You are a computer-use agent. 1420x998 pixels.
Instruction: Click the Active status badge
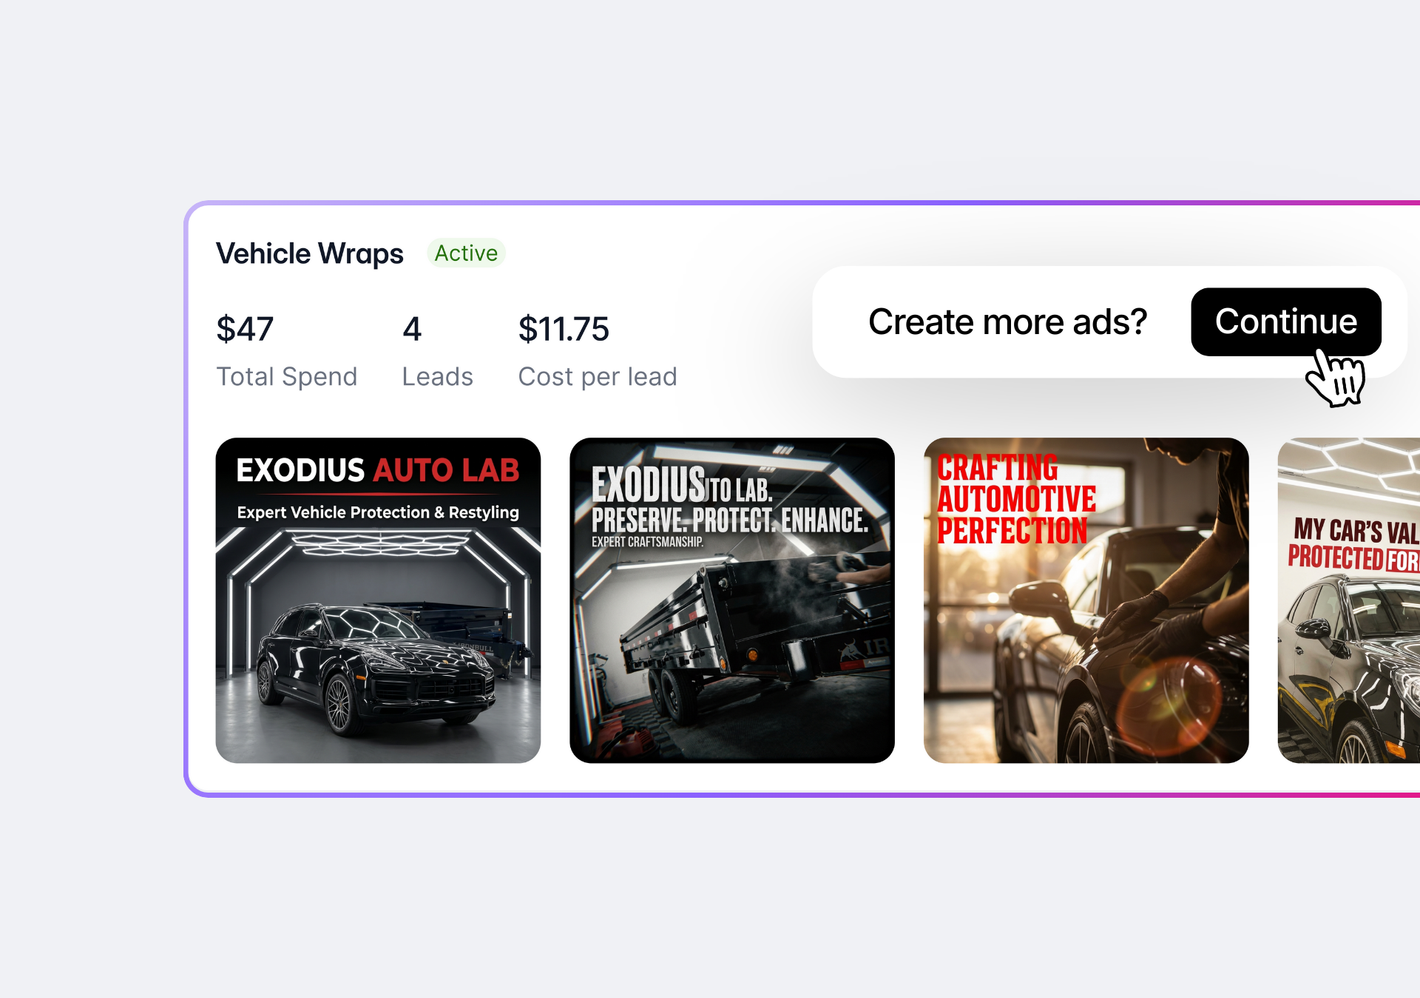(466, 253)
